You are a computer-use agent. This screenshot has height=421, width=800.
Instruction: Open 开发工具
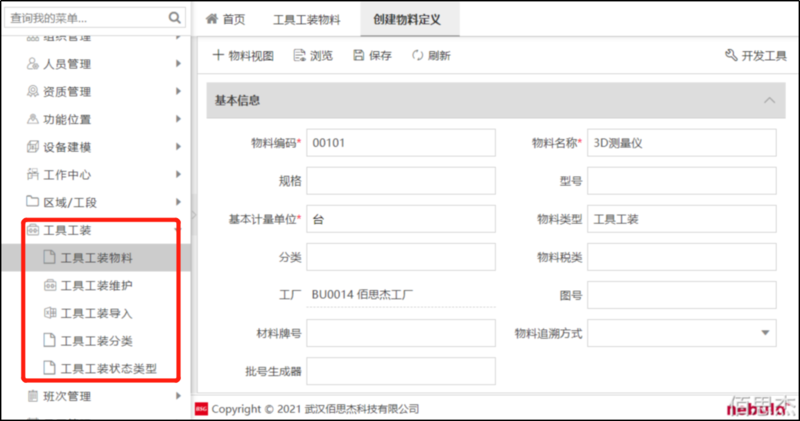click(x=756, y=55)
